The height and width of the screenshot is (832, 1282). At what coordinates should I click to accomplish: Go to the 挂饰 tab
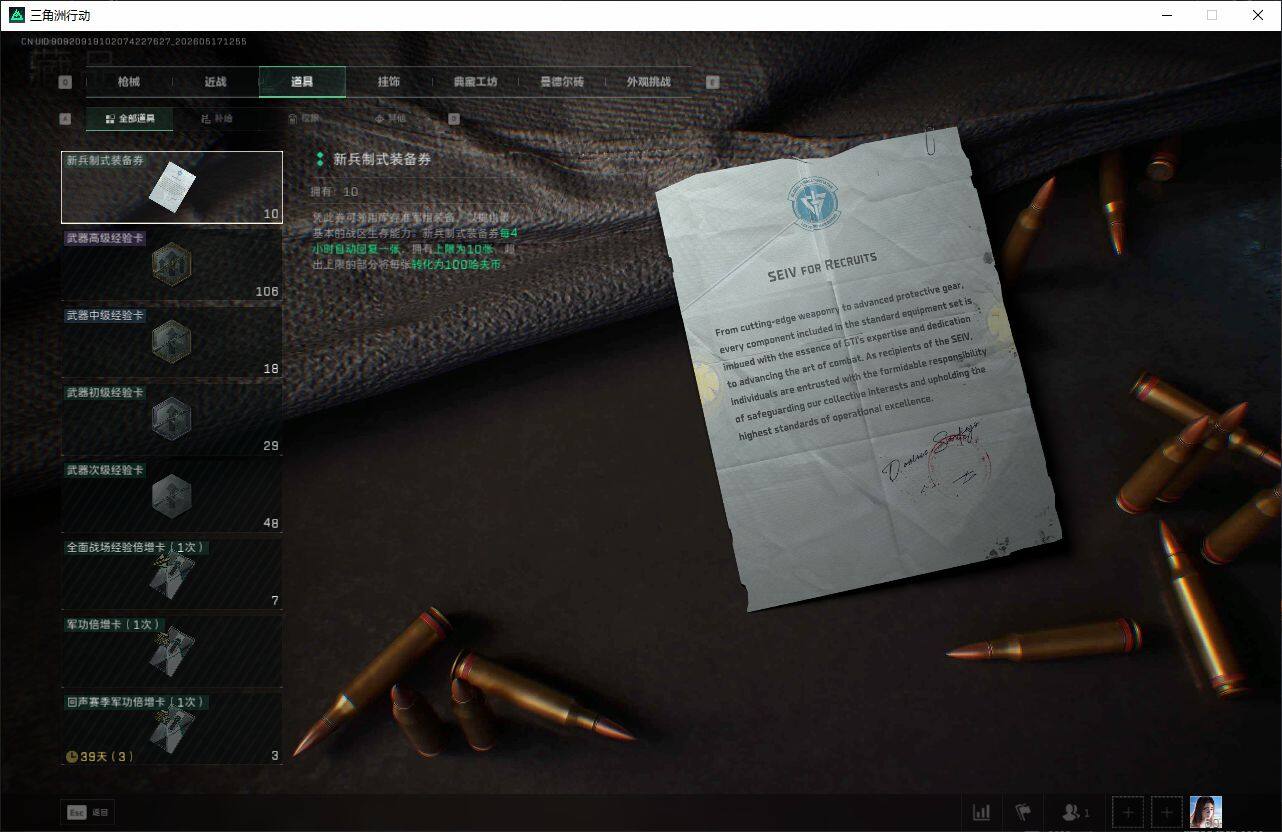point(389,82)
